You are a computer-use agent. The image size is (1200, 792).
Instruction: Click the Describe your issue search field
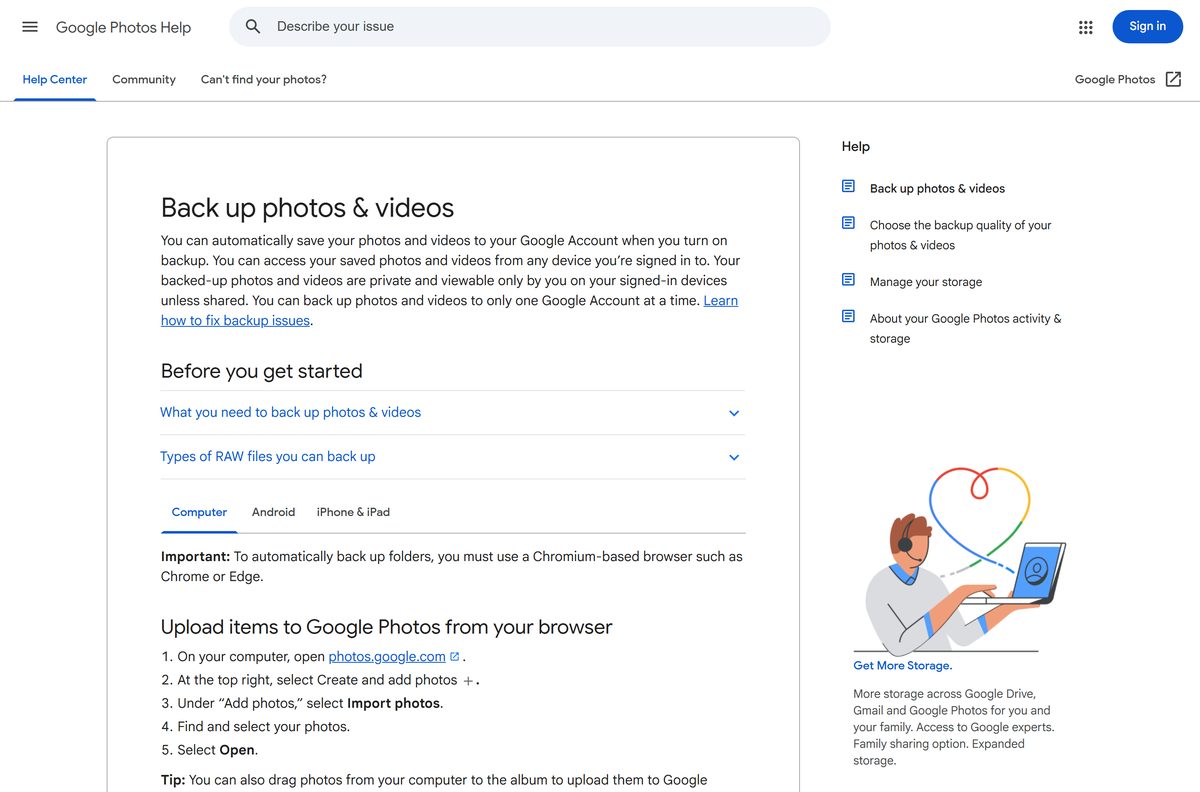[530, 27]
